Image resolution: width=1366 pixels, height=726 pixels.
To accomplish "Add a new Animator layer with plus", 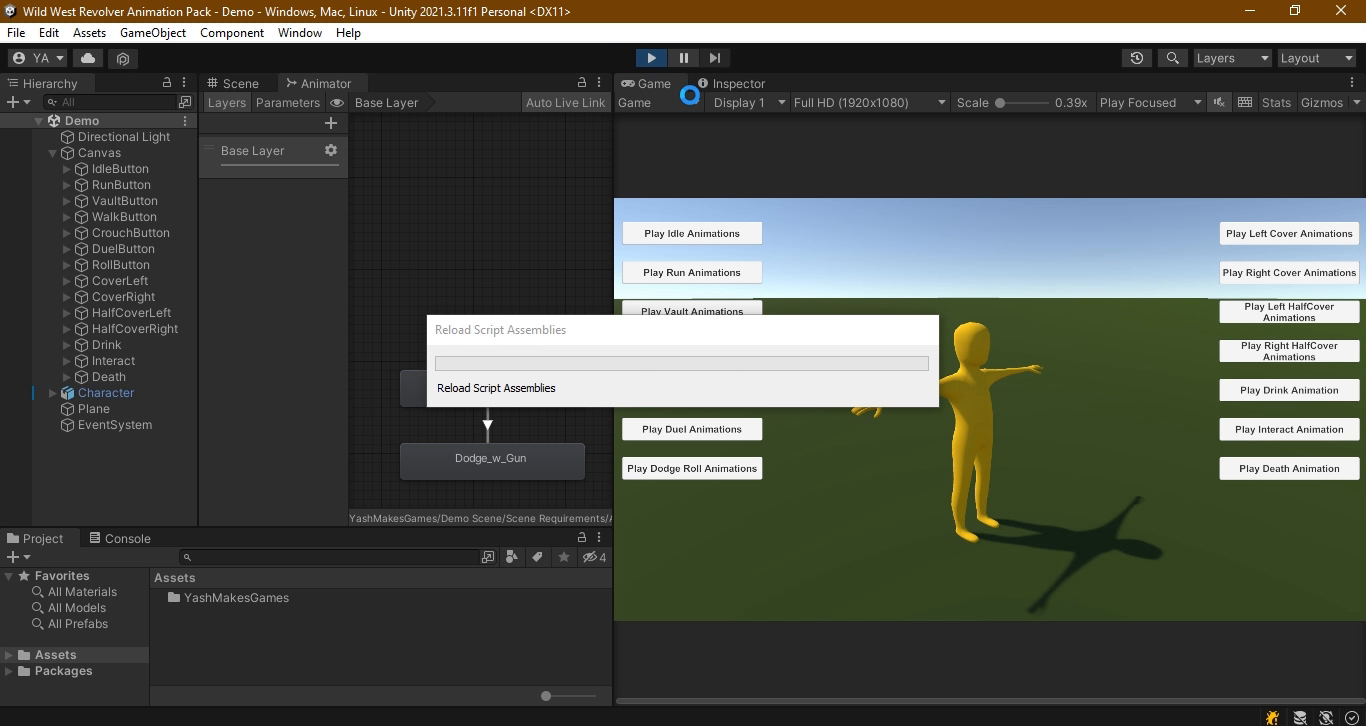I will [331, 123].
